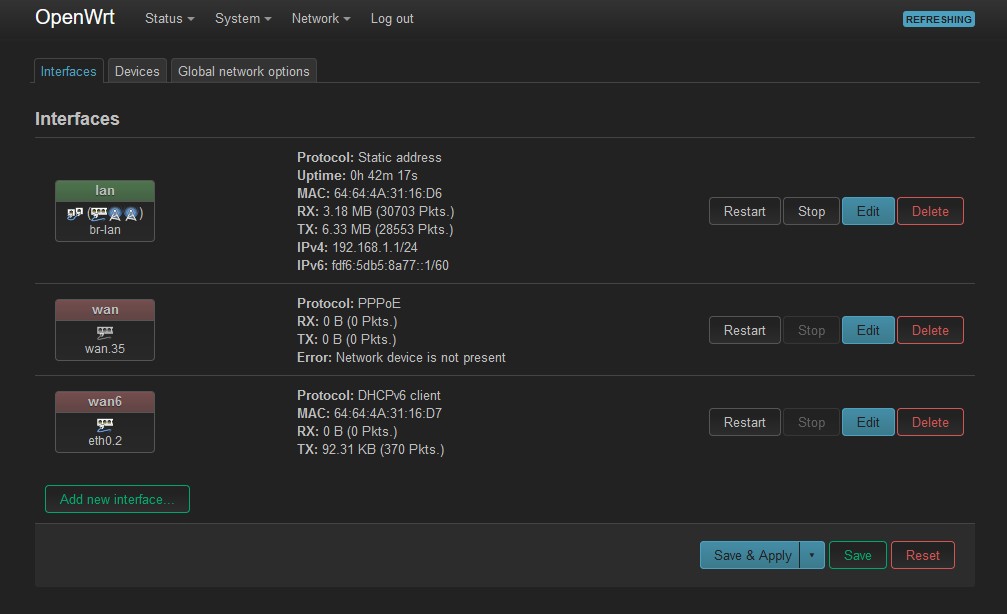Click wan6 MAC 64:64:4A:31:16:D7

point(369,413)
